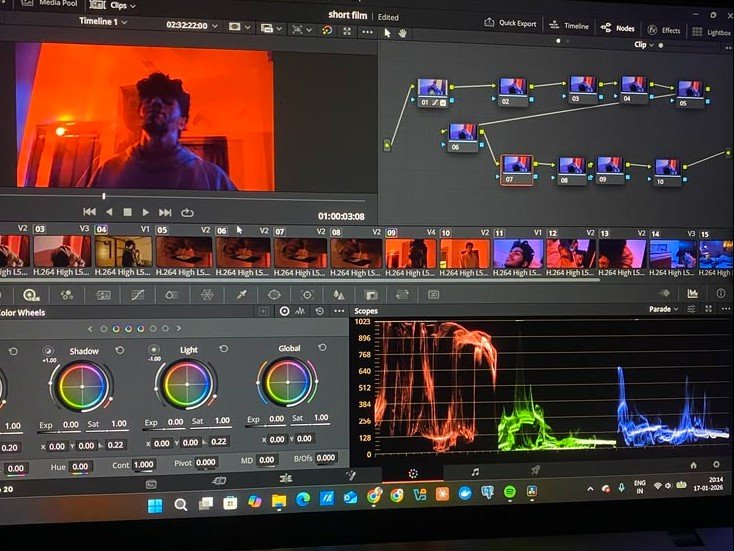This screenshot has width=734, height=551.
Task: Select node 07 in the node graph
Action: pyautogui.click(x=517, y=170)
